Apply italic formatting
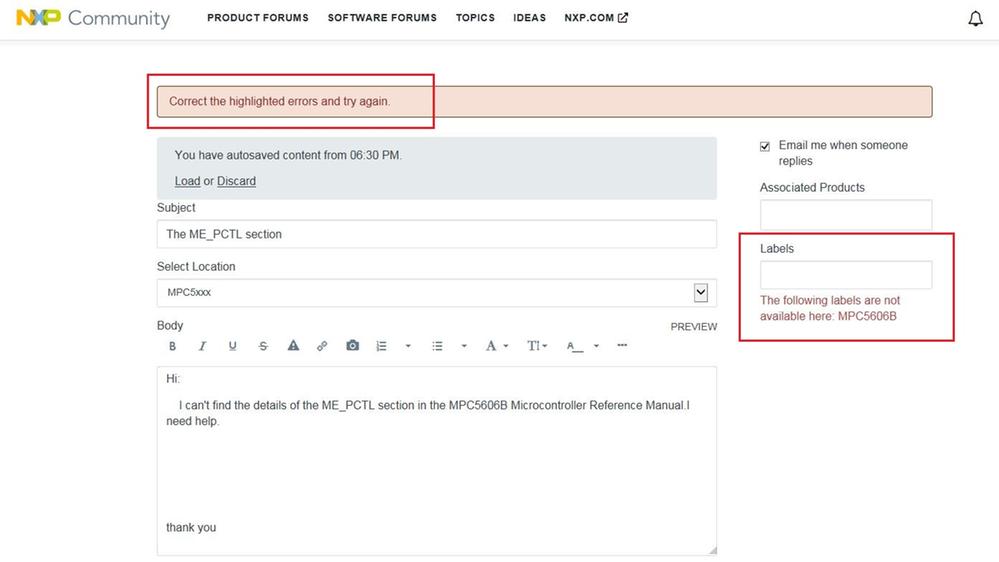This screenshot has width=999, height=562. click(x=202, y=346)
